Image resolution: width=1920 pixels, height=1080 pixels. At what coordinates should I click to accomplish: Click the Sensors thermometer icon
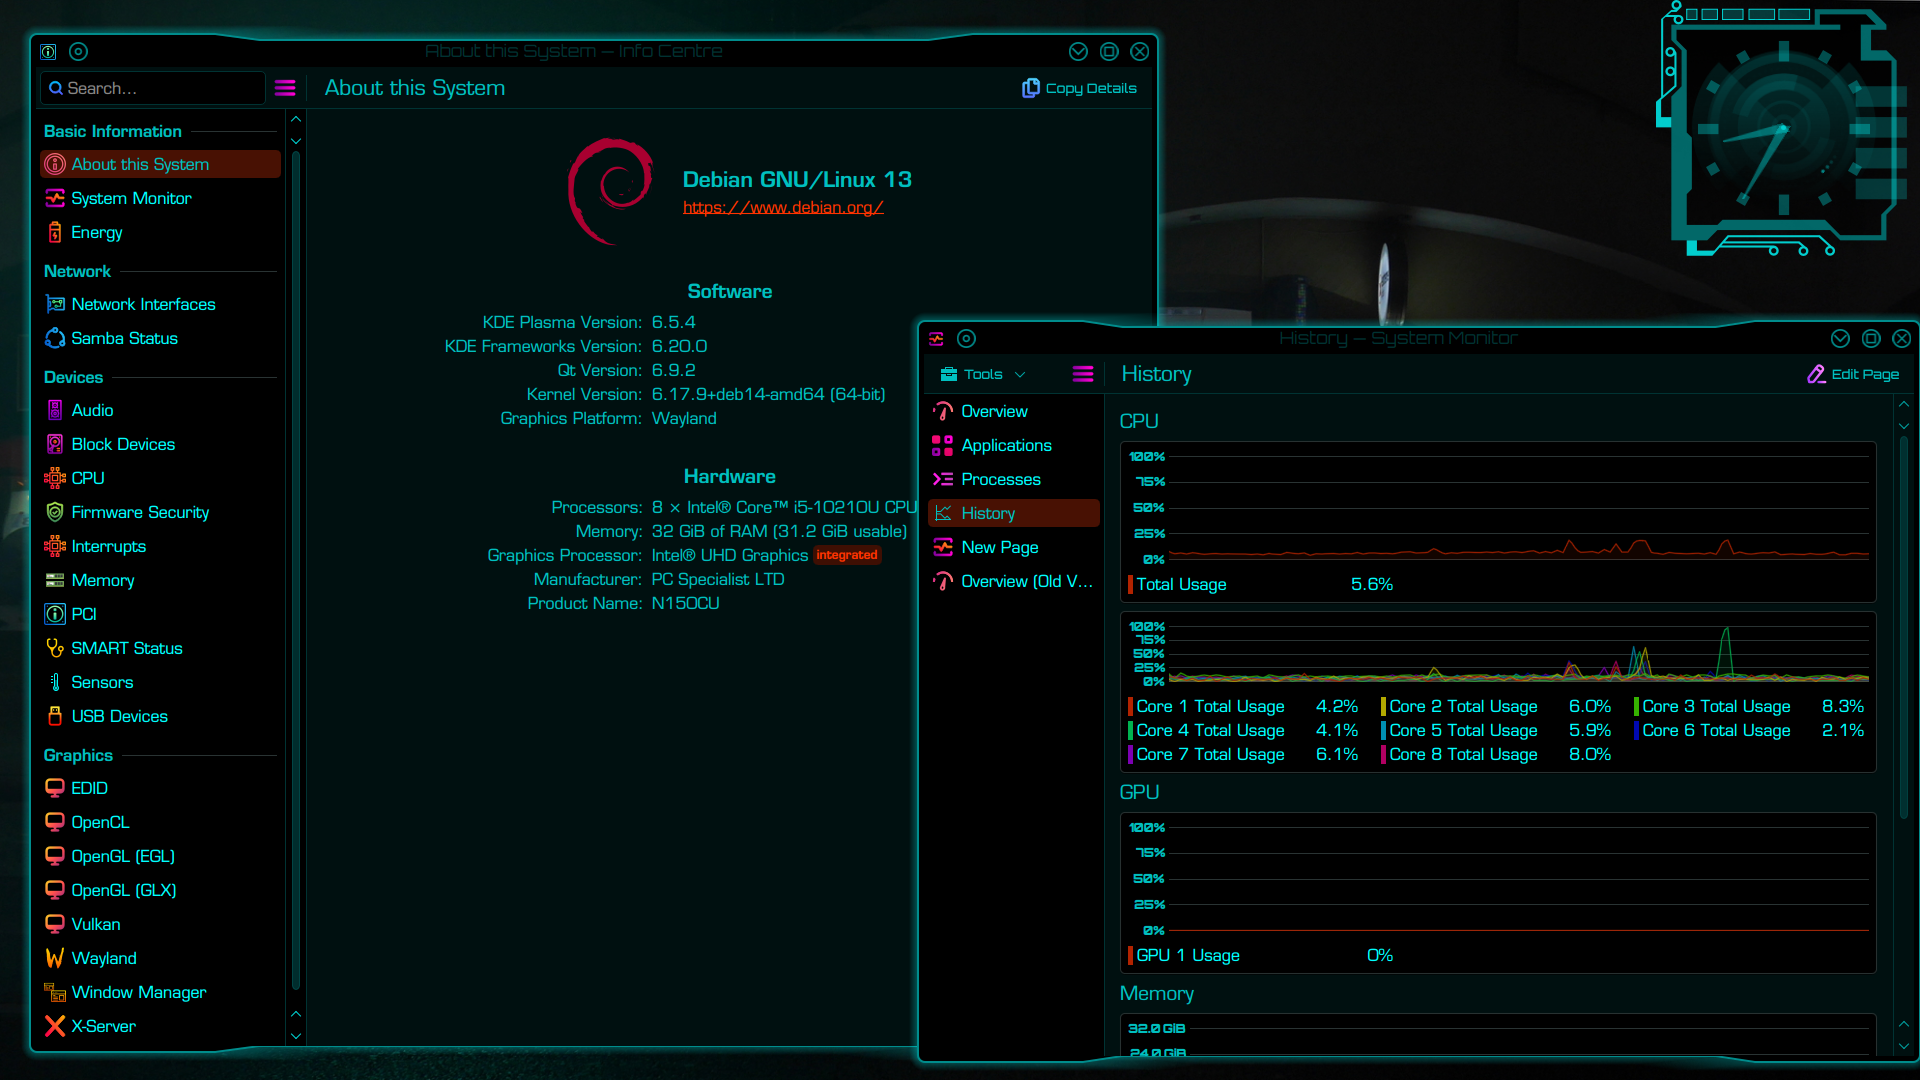[55, 682]
